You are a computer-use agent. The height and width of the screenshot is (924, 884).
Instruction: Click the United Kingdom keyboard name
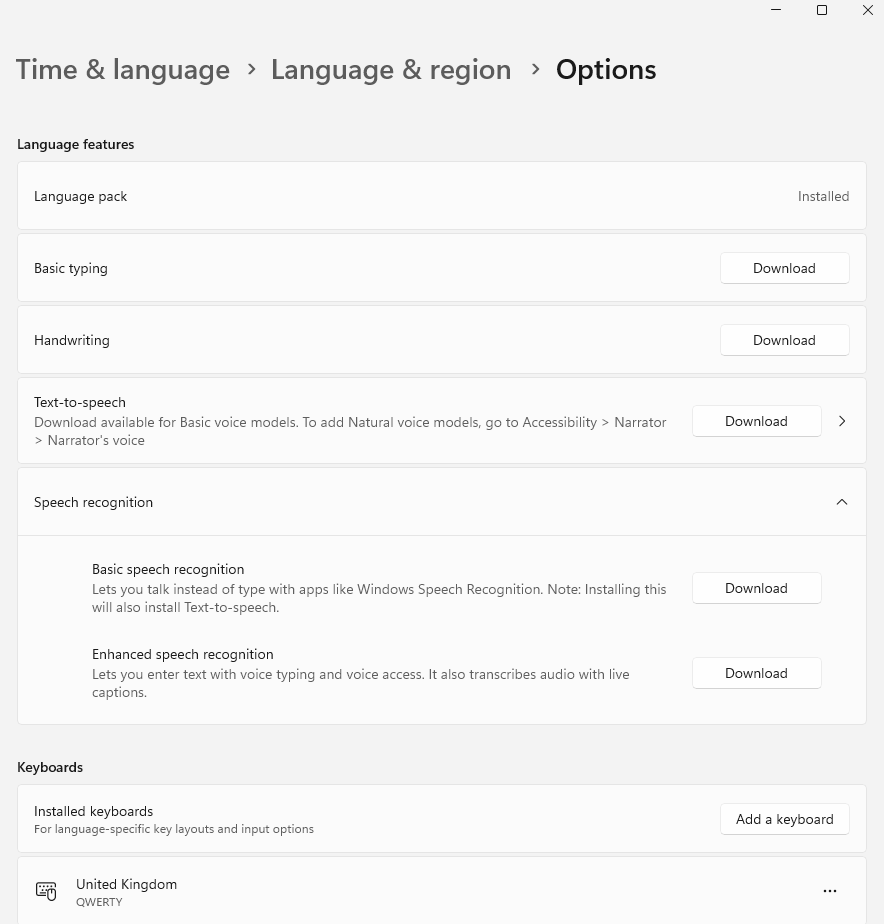tap(126, 884)
